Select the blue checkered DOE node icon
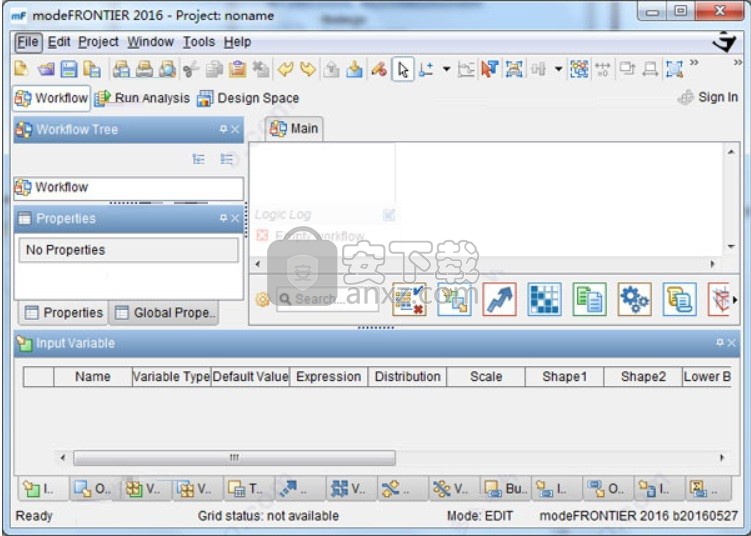Image resolution: width=751 pixels, height=536 pixels. pyautogui.click(x=545, y=299)
